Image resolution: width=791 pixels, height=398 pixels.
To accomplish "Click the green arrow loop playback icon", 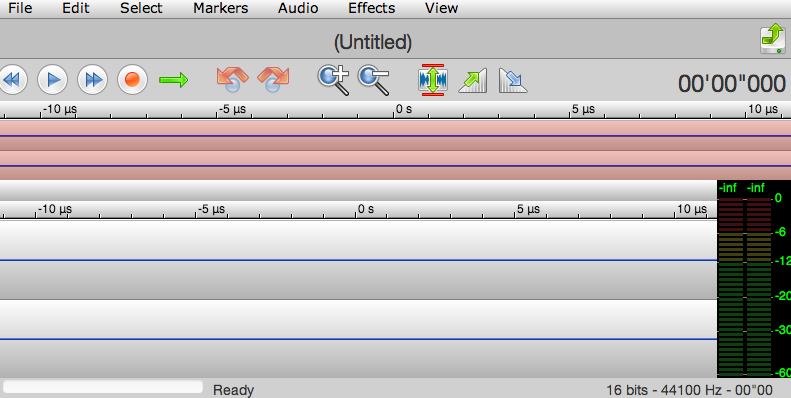I will point(174,80).
